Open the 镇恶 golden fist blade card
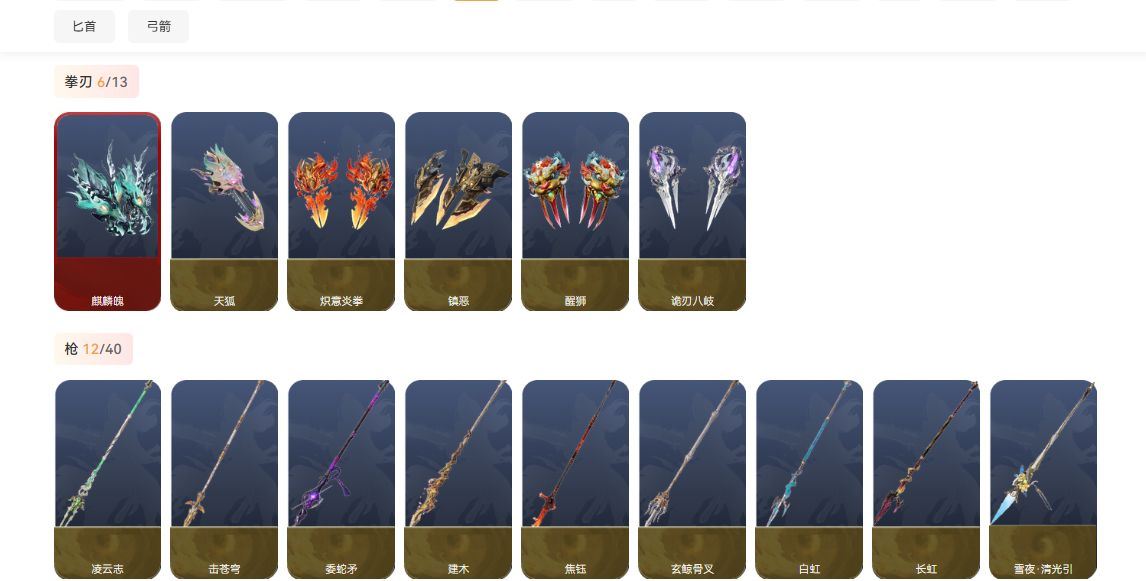 click(458, 211)
